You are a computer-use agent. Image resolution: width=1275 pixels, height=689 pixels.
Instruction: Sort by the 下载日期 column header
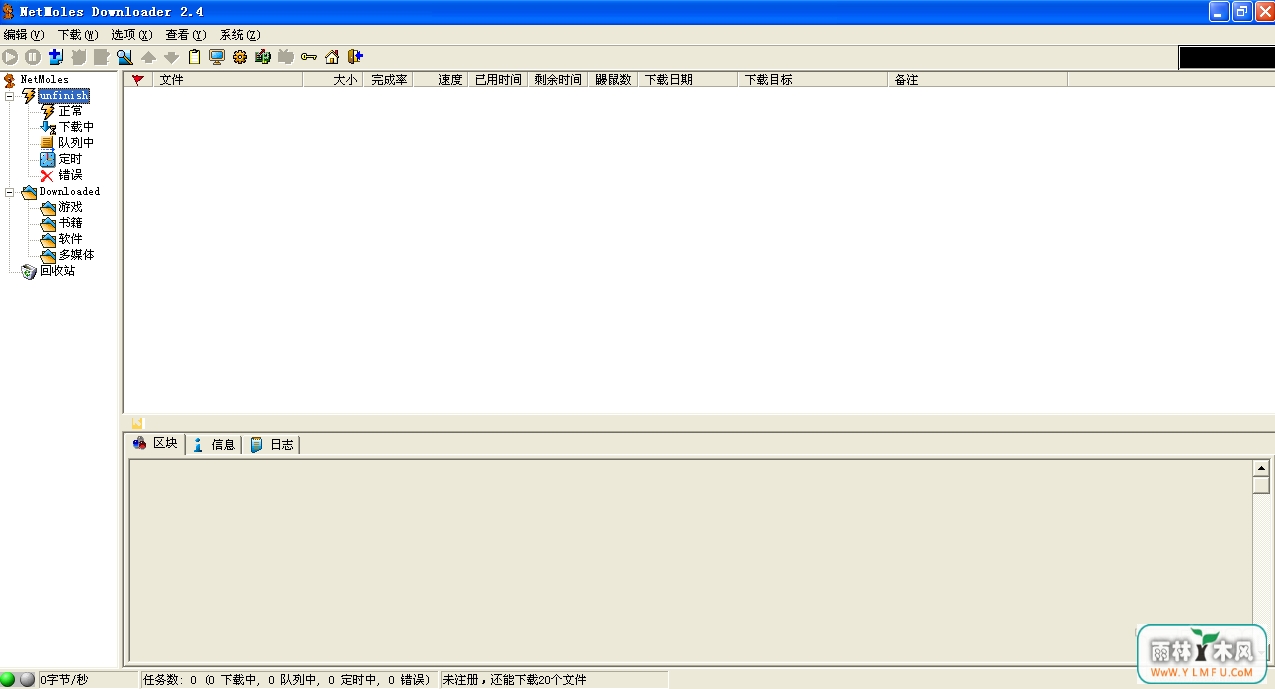pyautogui.click(x=688, y=80)
